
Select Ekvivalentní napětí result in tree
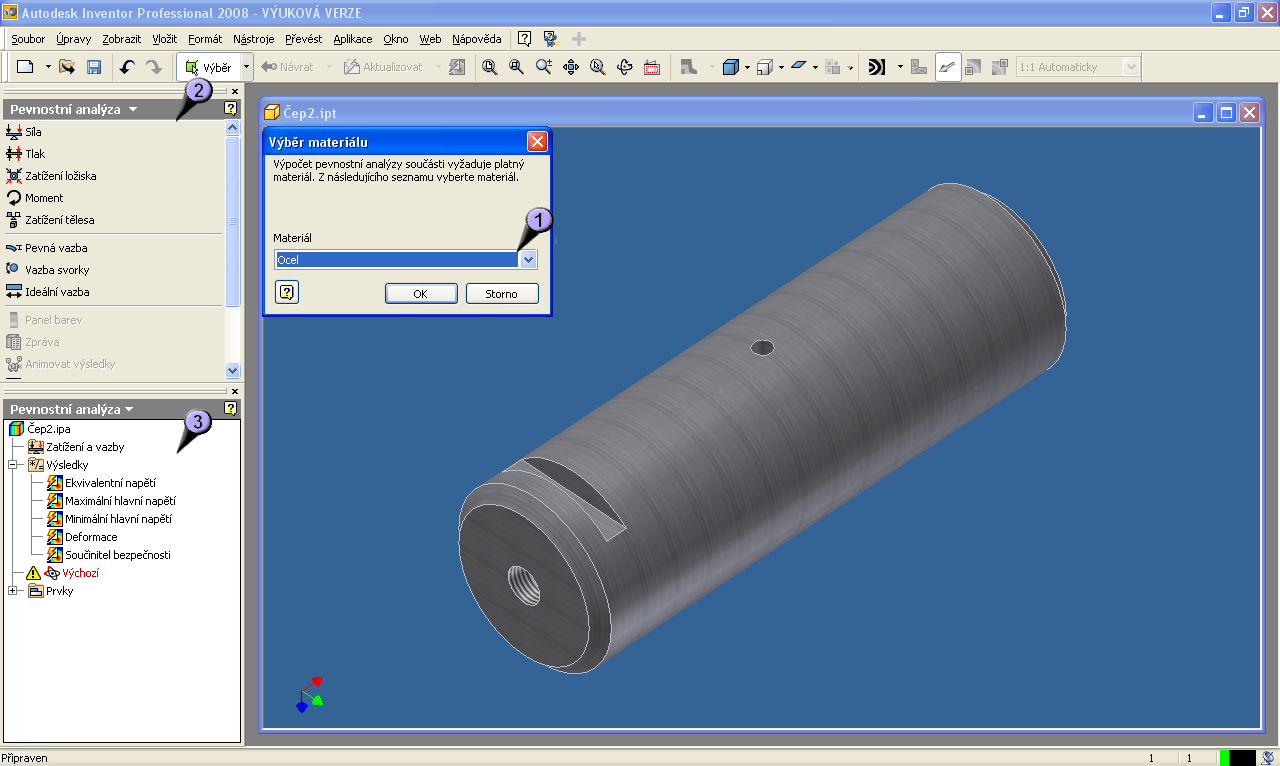click(109, 483)
